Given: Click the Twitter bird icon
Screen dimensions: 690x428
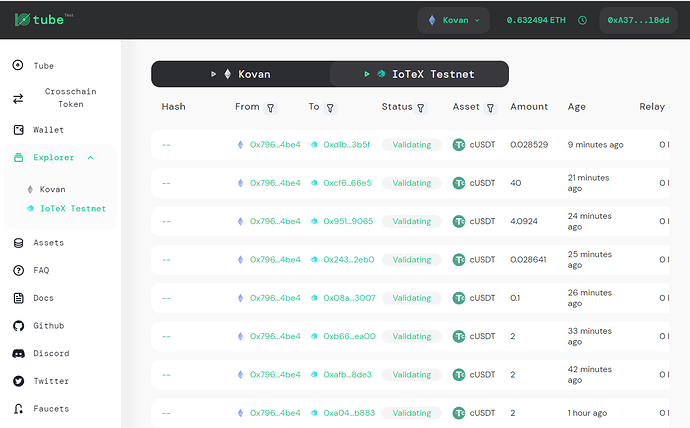Looking at the screenshot, I should 18,381.
